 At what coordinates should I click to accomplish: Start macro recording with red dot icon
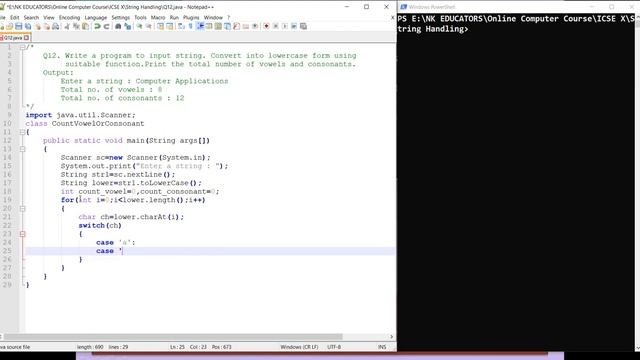[x=267, y=27]
